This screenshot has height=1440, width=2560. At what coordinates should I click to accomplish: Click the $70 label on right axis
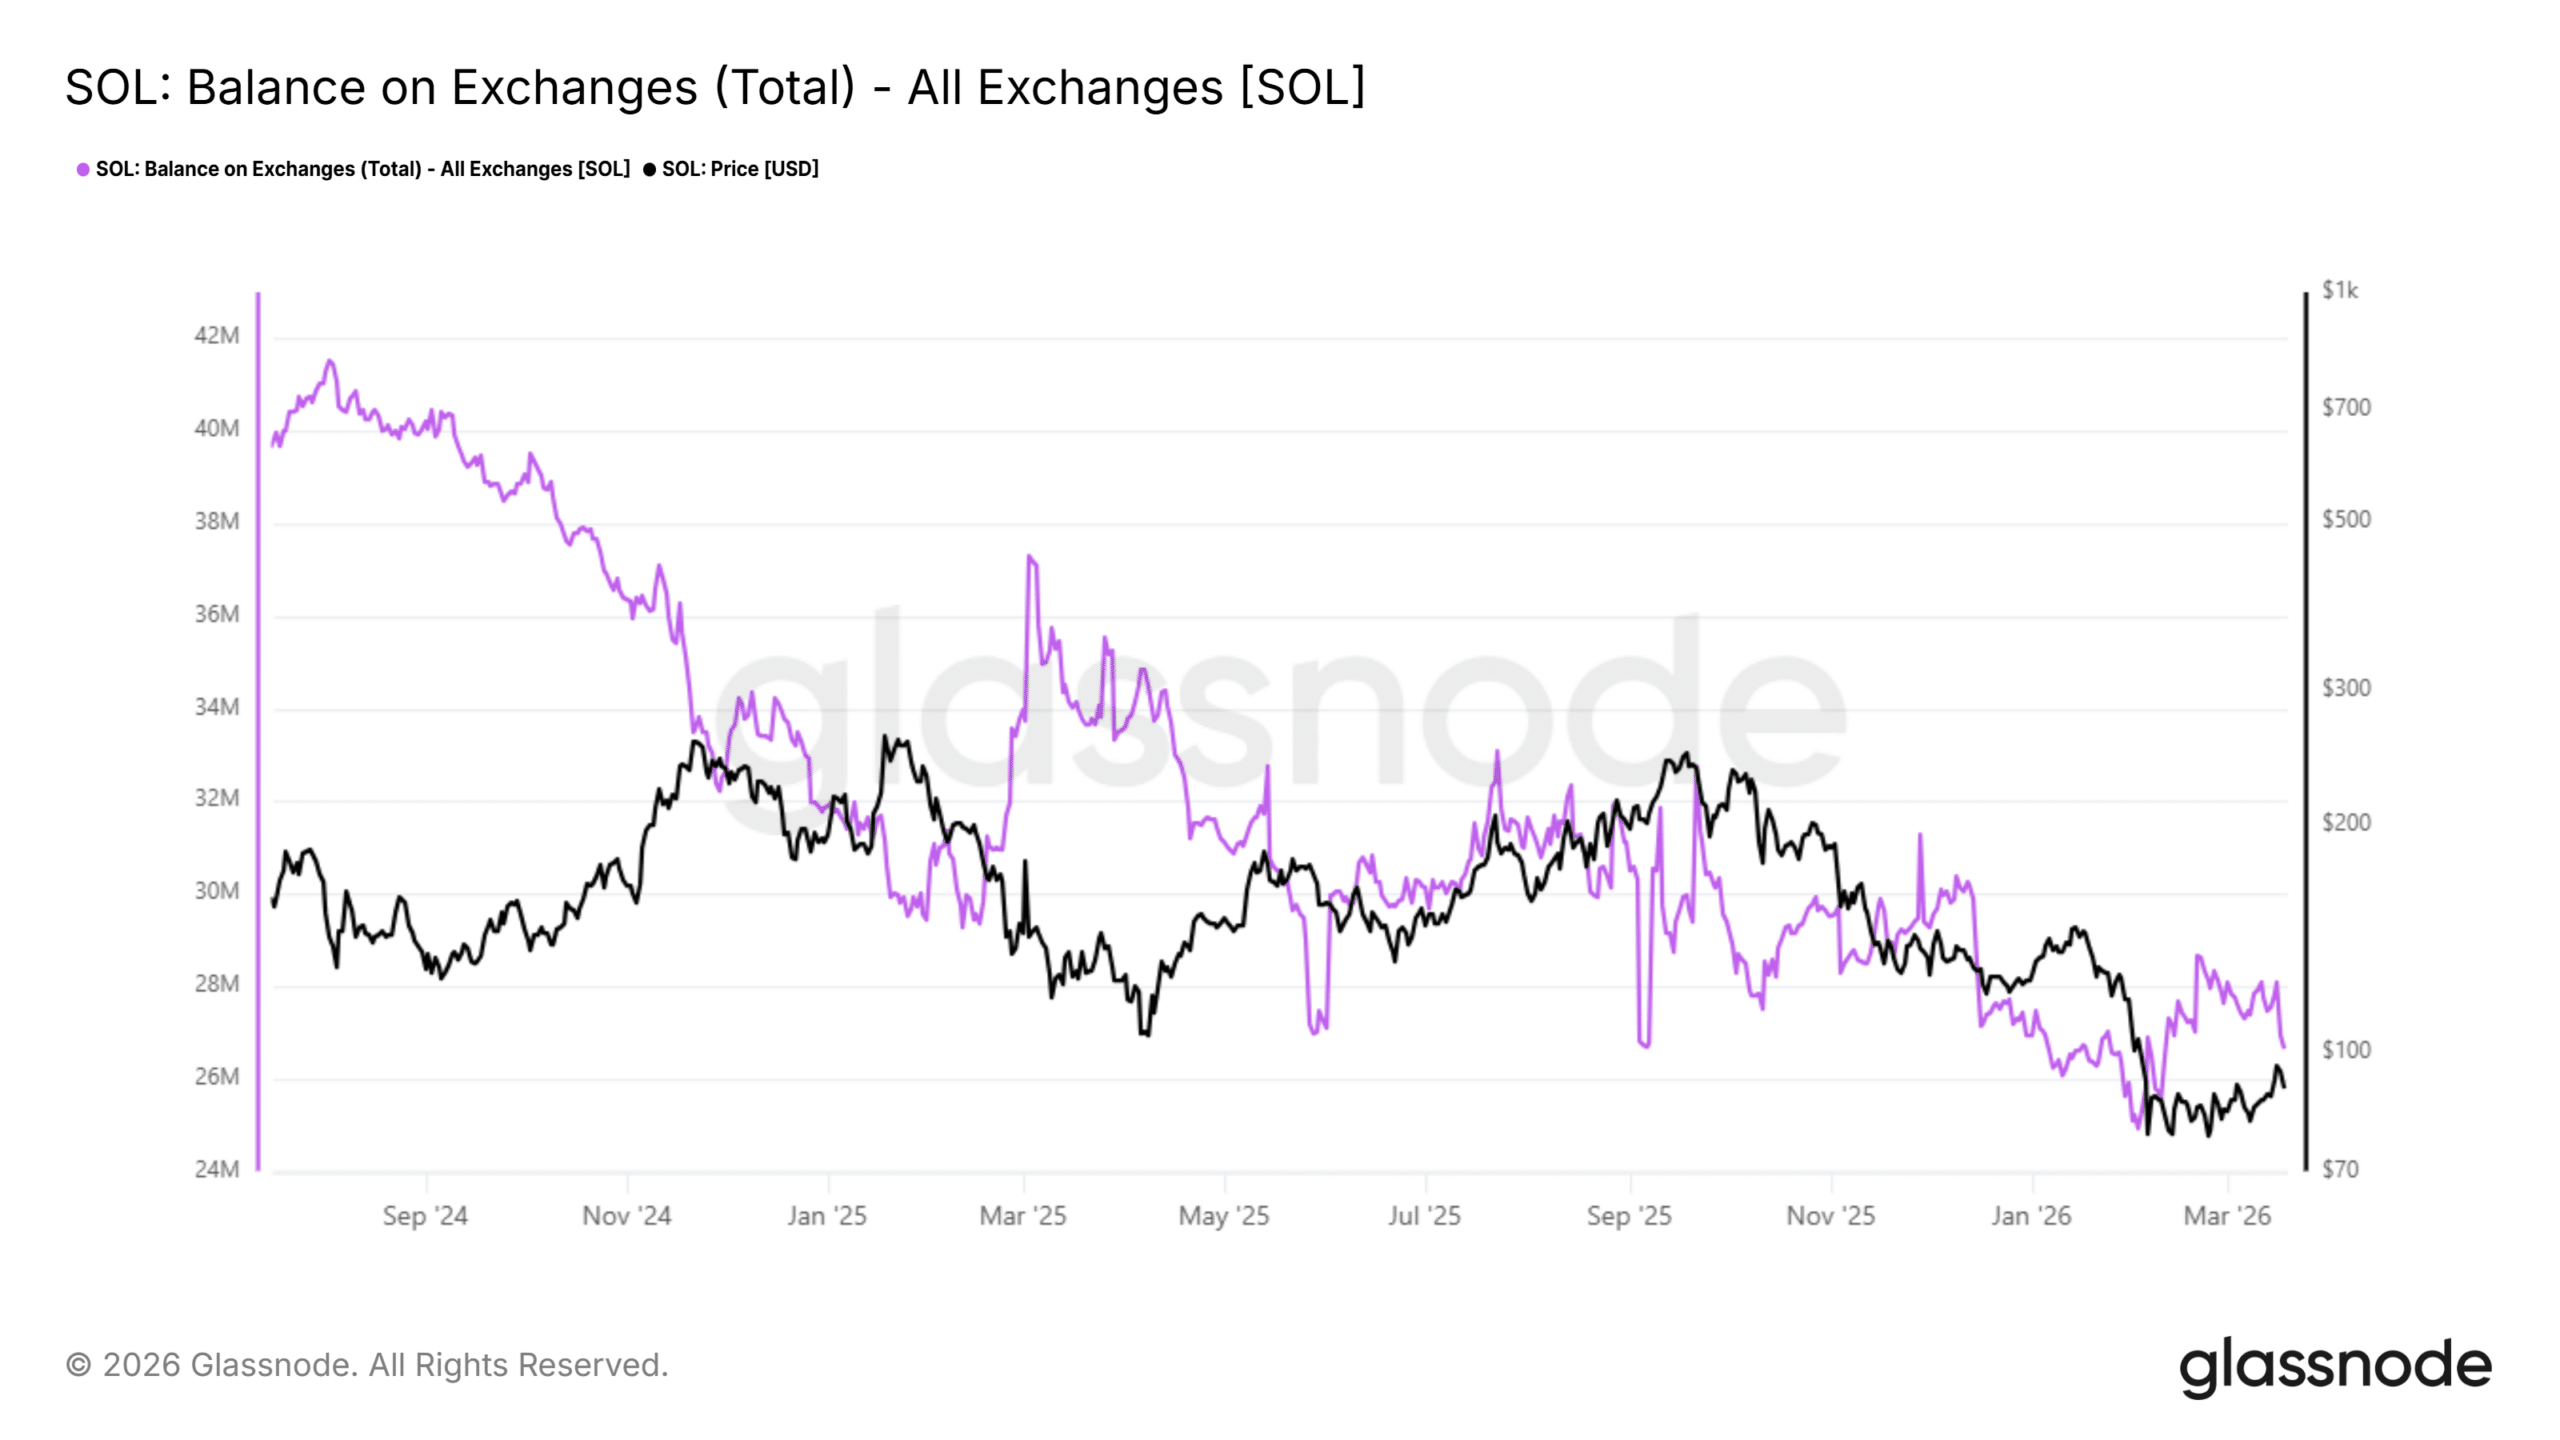(x=2340, y=1169)
